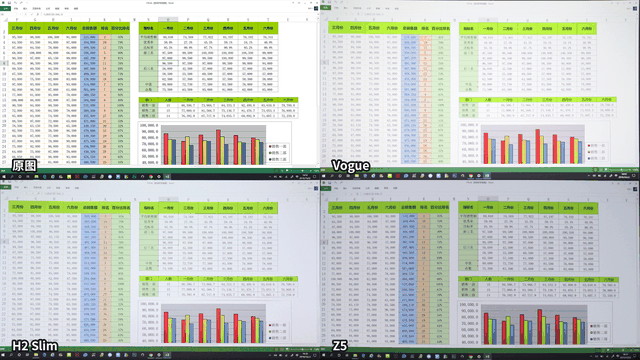Viewport: 640px width, 360px height.
Task: Click the 销售三部 legend entry in 原图 chart
Action: (278, 159)
